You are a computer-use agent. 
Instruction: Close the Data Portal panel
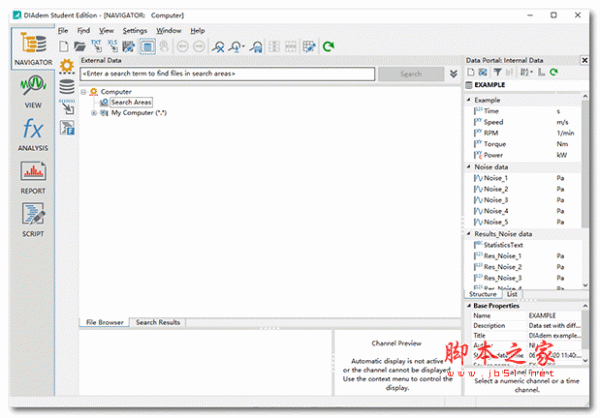(584, 60)
